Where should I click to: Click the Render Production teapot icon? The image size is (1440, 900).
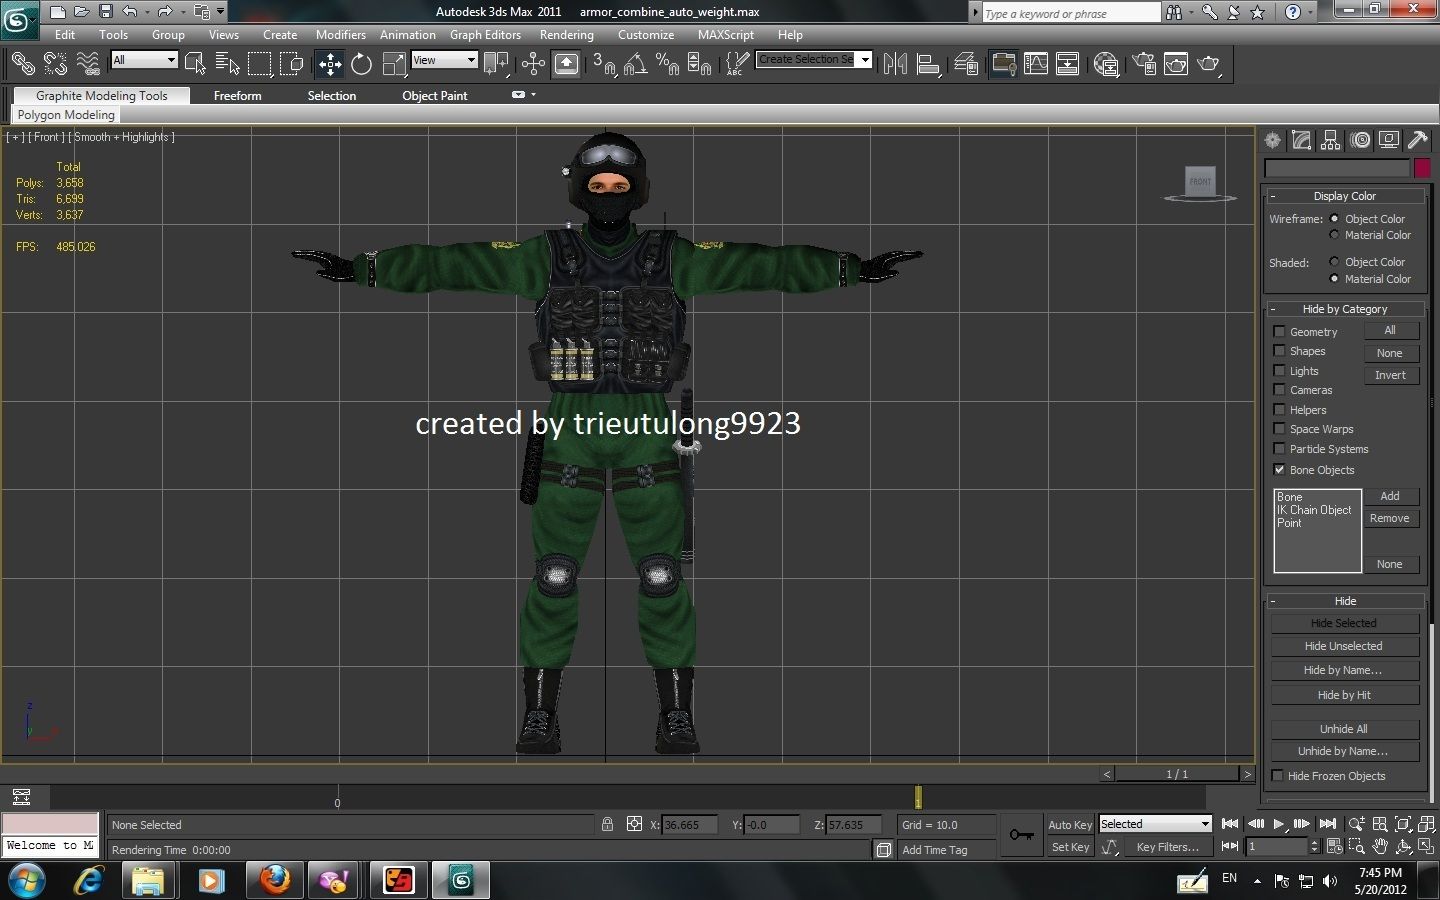pyautogui.click(x=1209, y=64)
